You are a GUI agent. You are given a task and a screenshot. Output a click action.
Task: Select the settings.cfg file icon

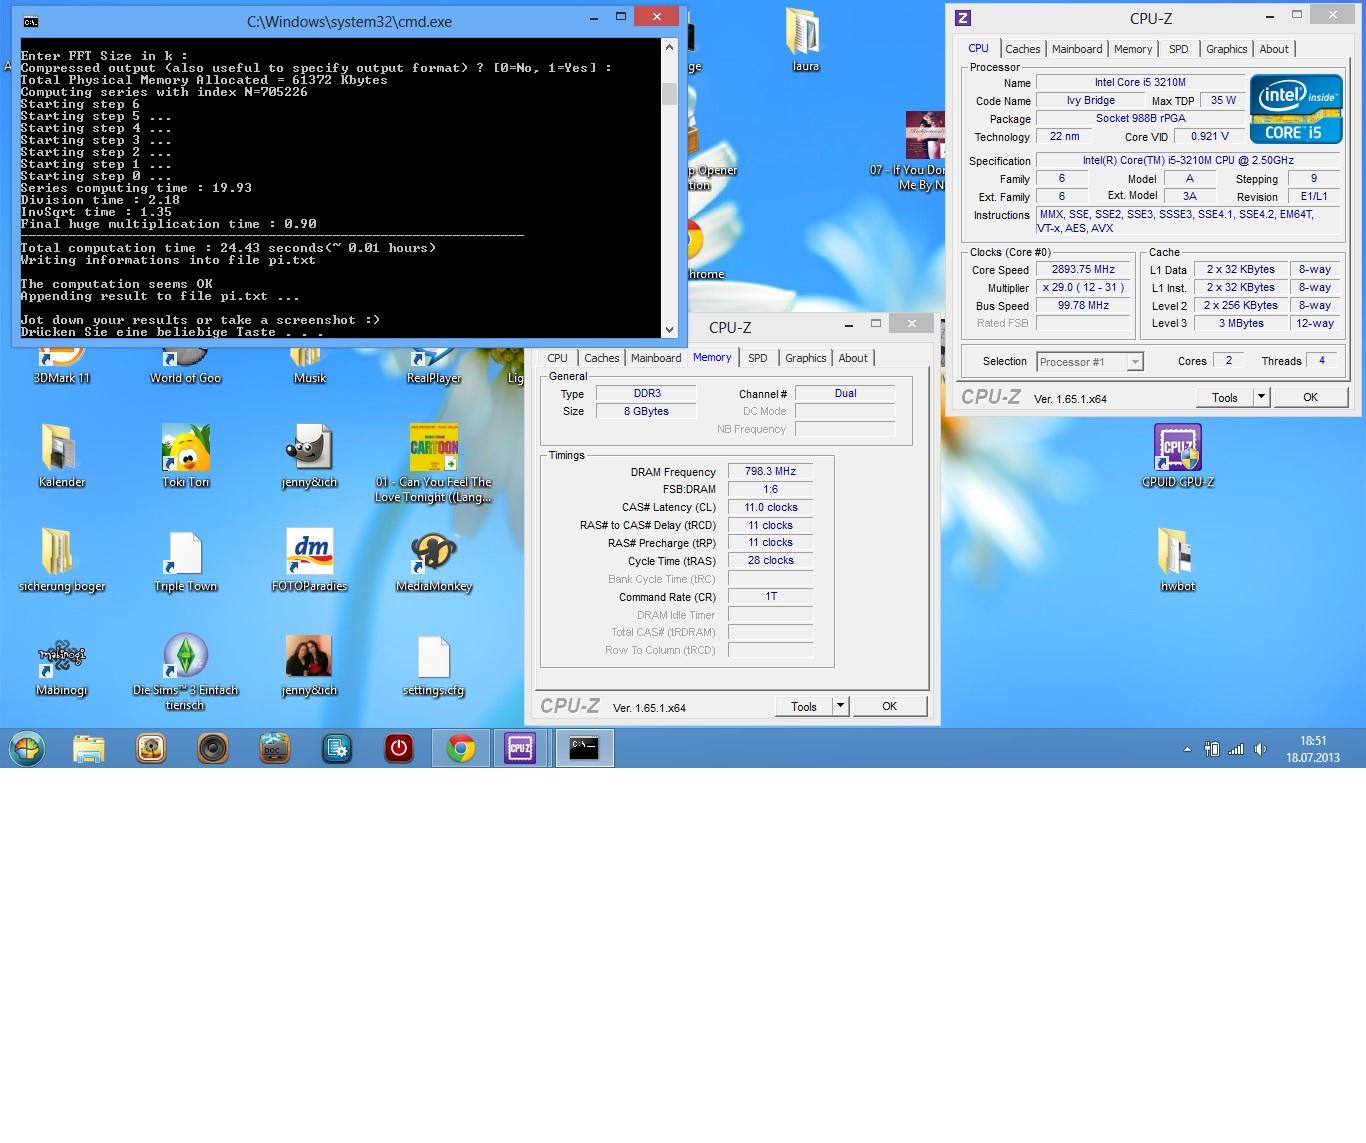(434, 664)
